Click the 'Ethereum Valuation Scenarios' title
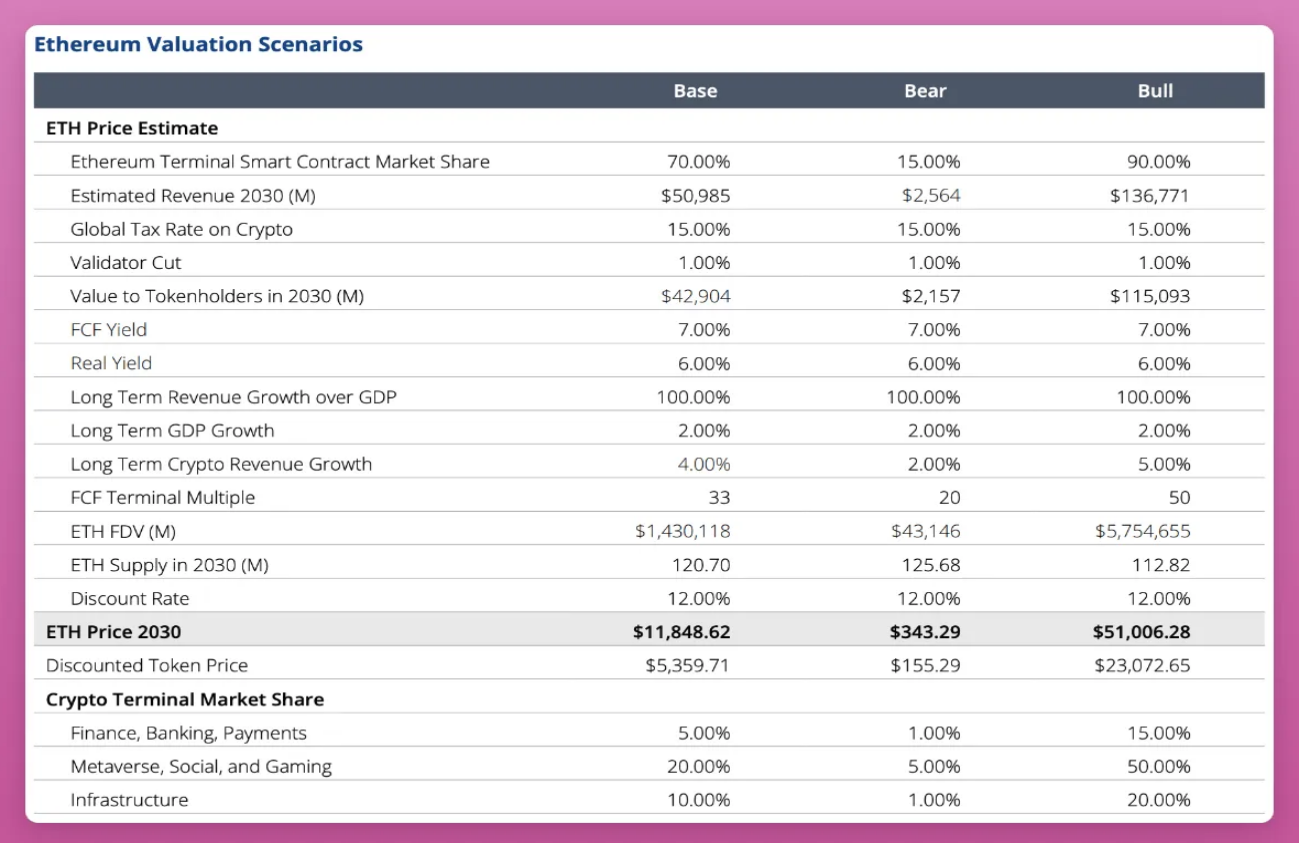Viewport: 1299px width, 843px height. 198,45
